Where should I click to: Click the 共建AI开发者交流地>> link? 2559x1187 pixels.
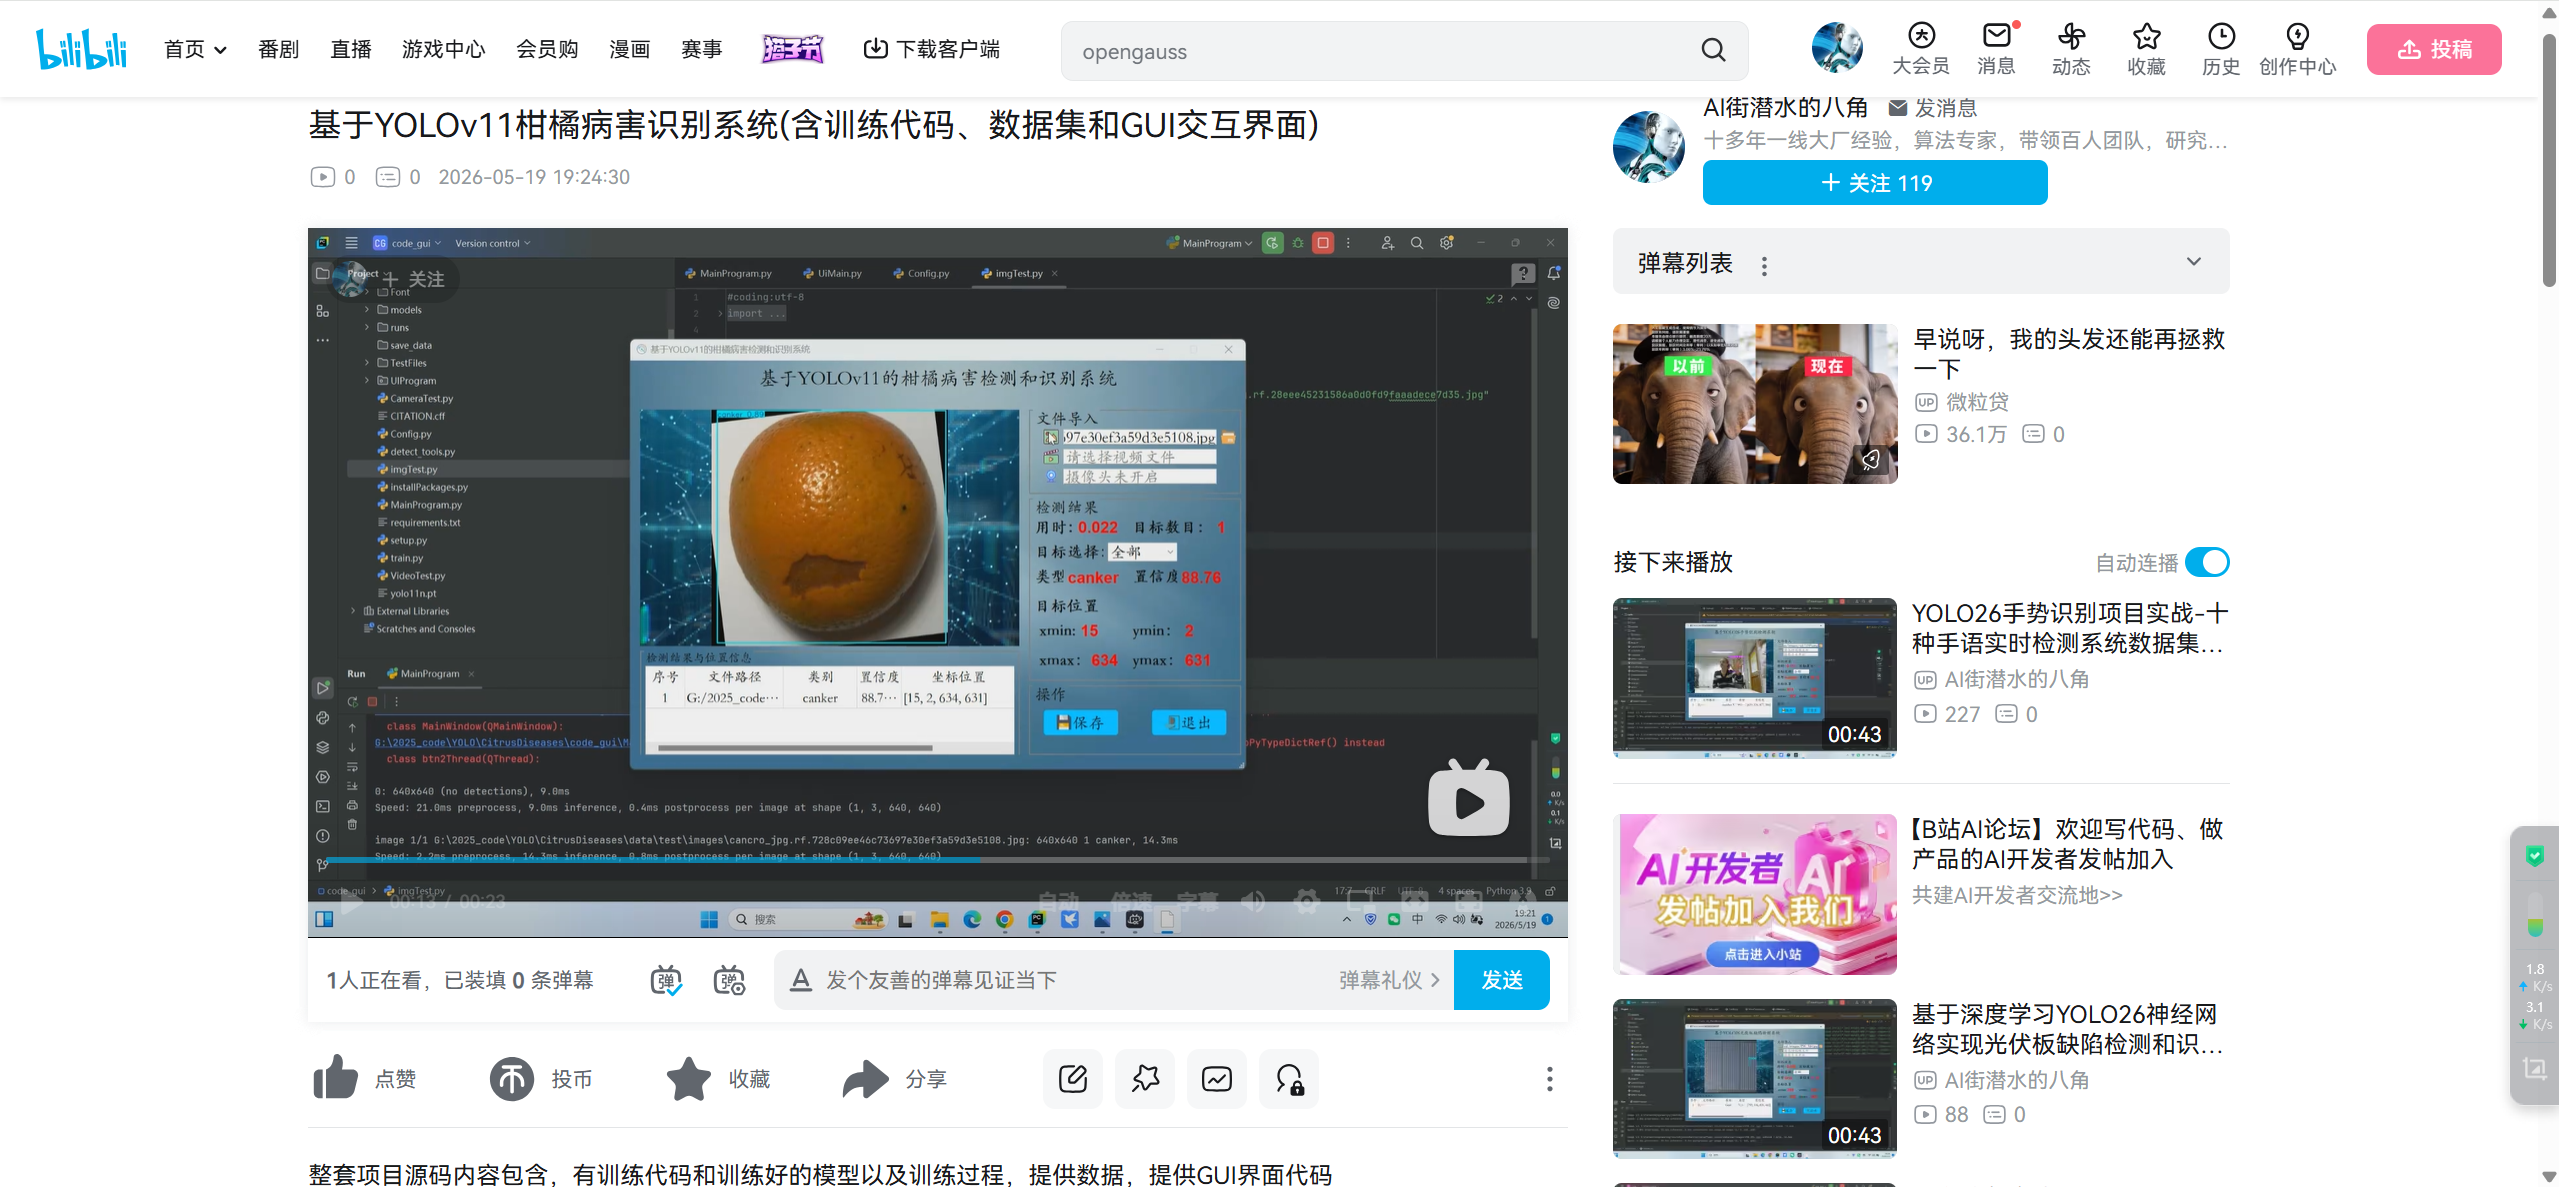[2016, 894]
